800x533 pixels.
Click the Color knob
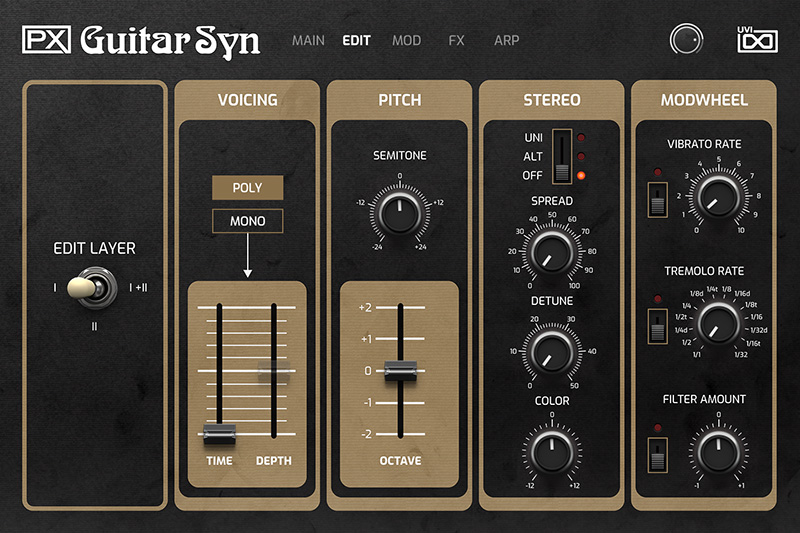click(x=551, y=452)
